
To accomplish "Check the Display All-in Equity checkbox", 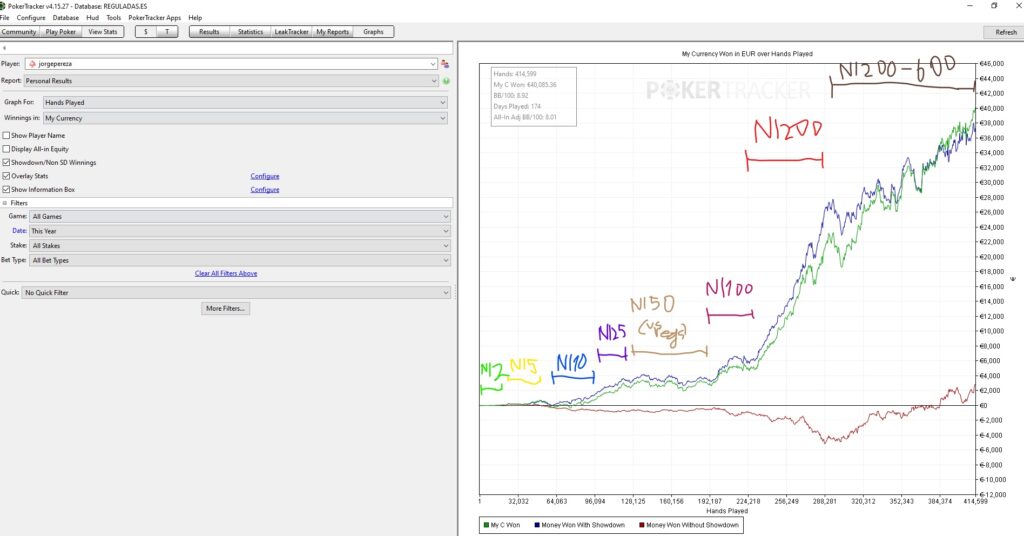I will point(7,149).
